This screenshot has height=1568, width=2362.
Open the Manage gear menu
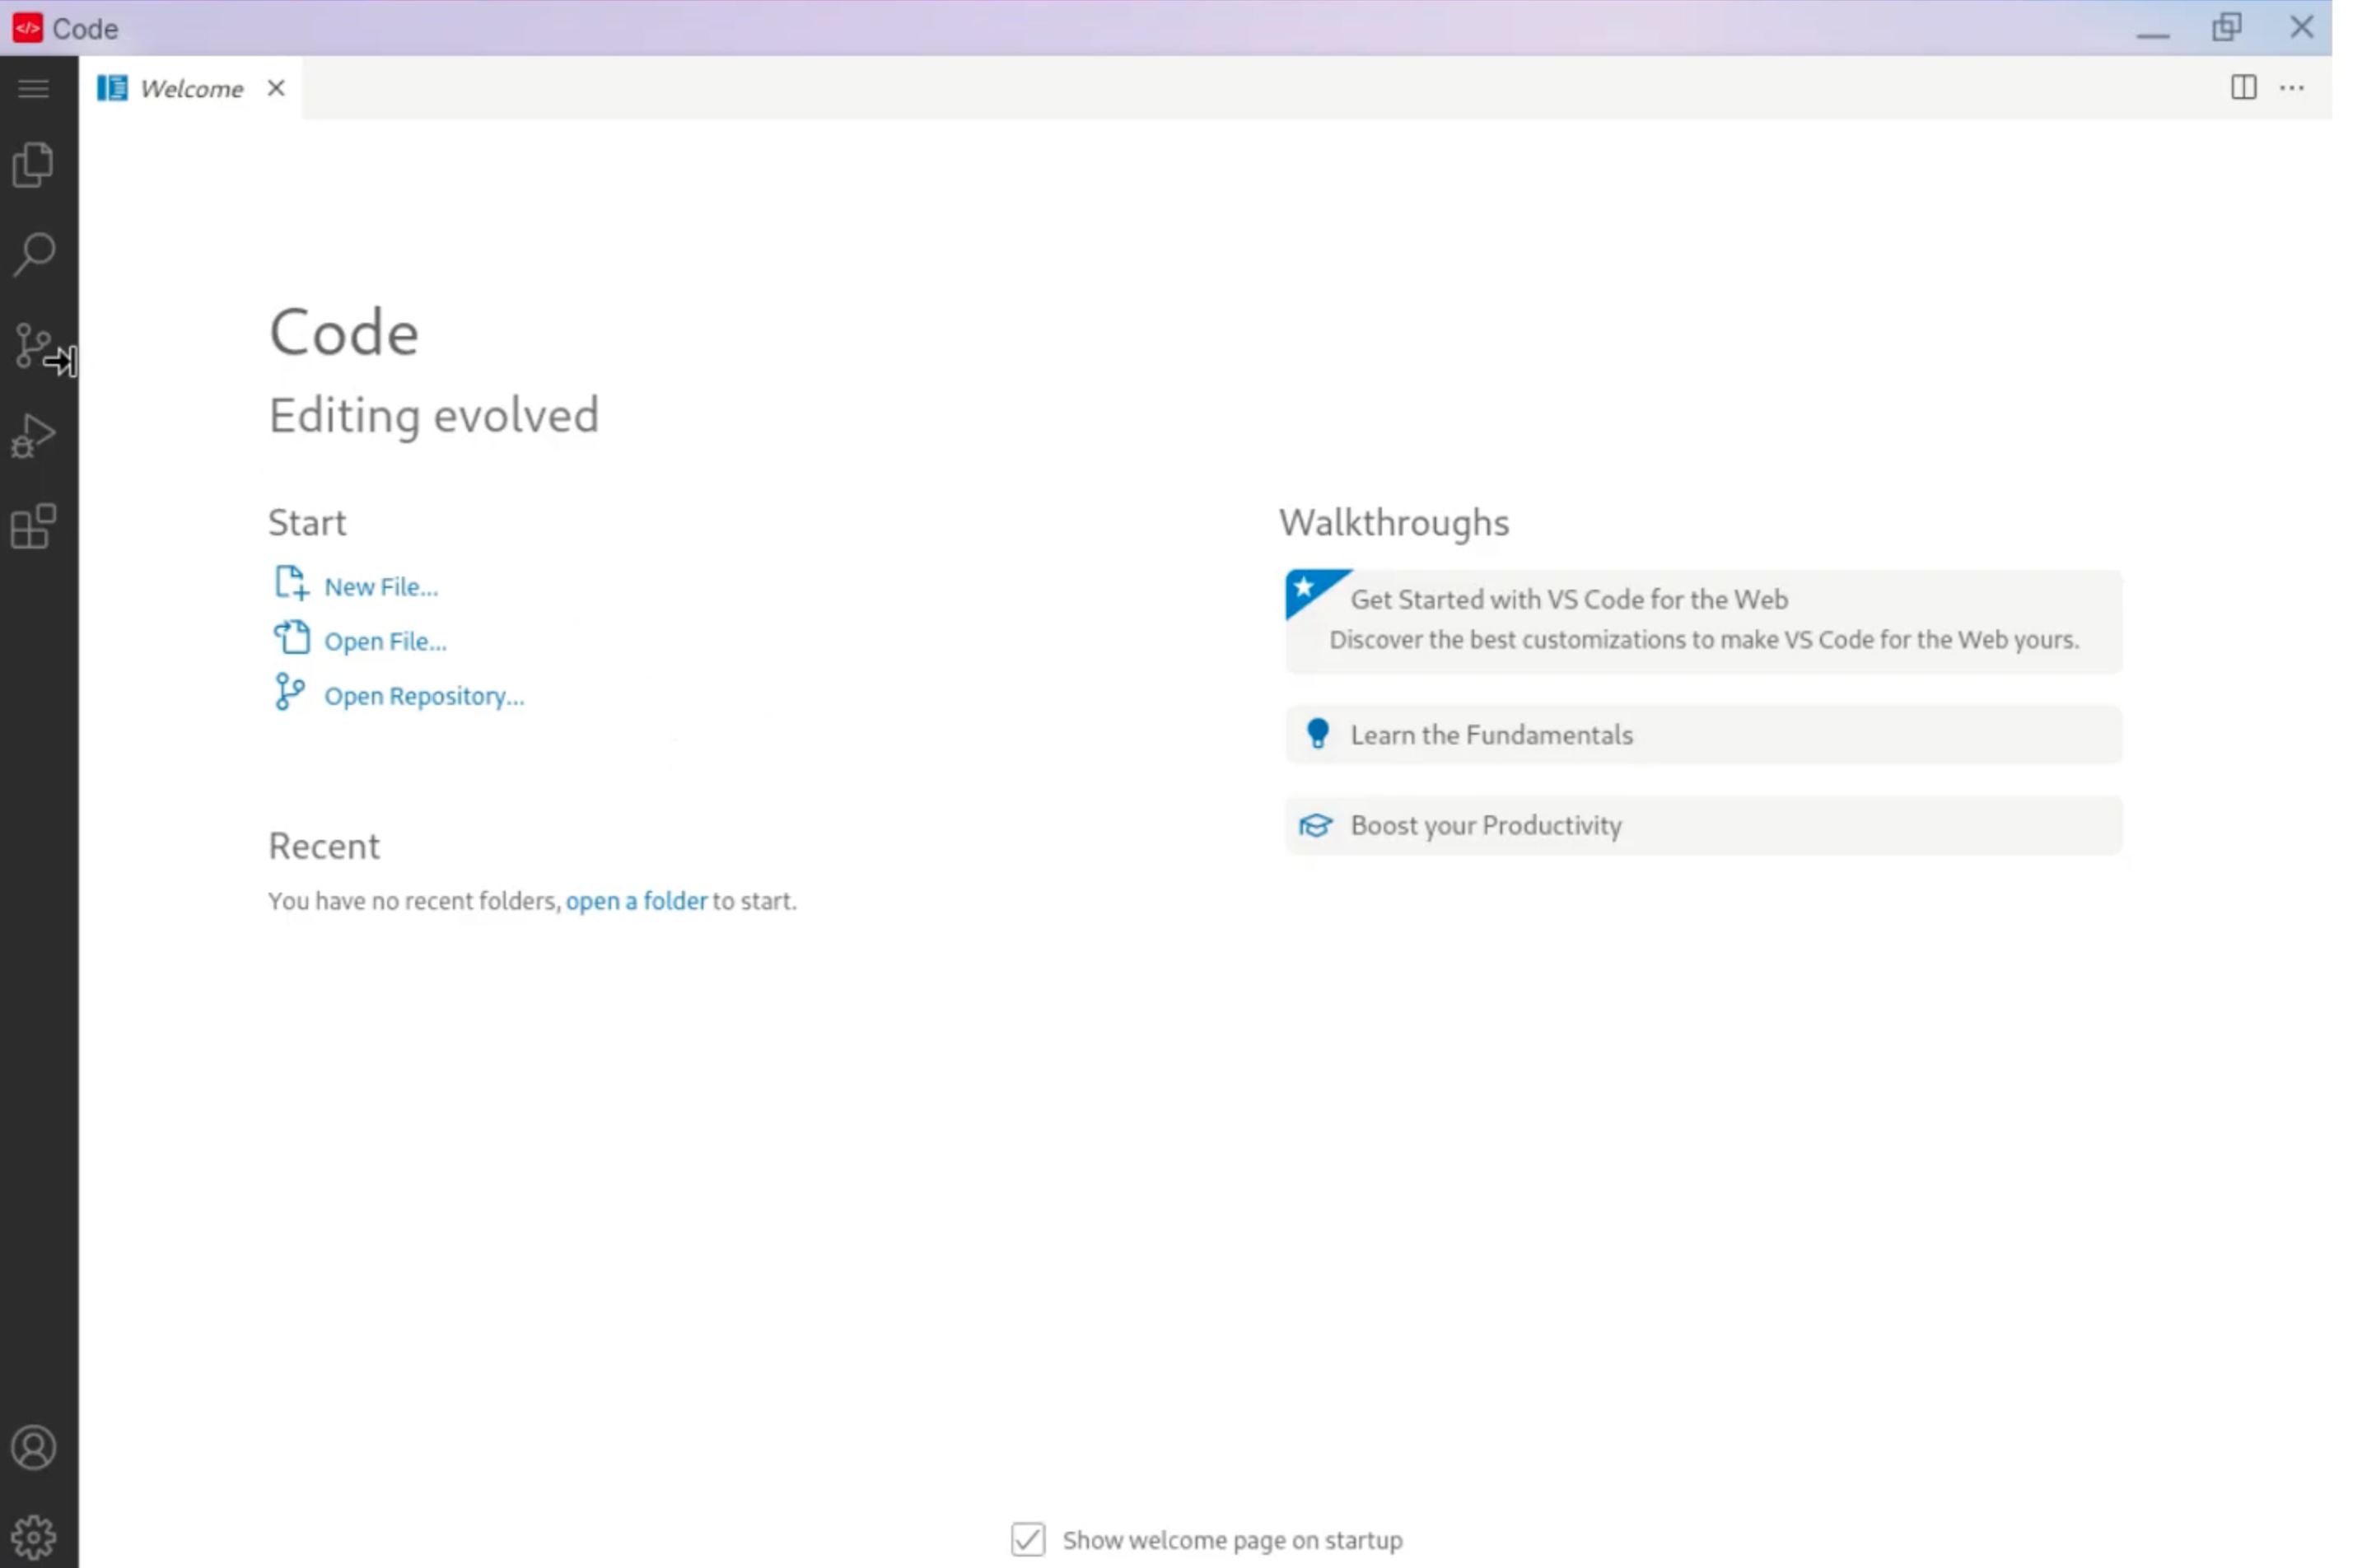[x=33, y=1536]
